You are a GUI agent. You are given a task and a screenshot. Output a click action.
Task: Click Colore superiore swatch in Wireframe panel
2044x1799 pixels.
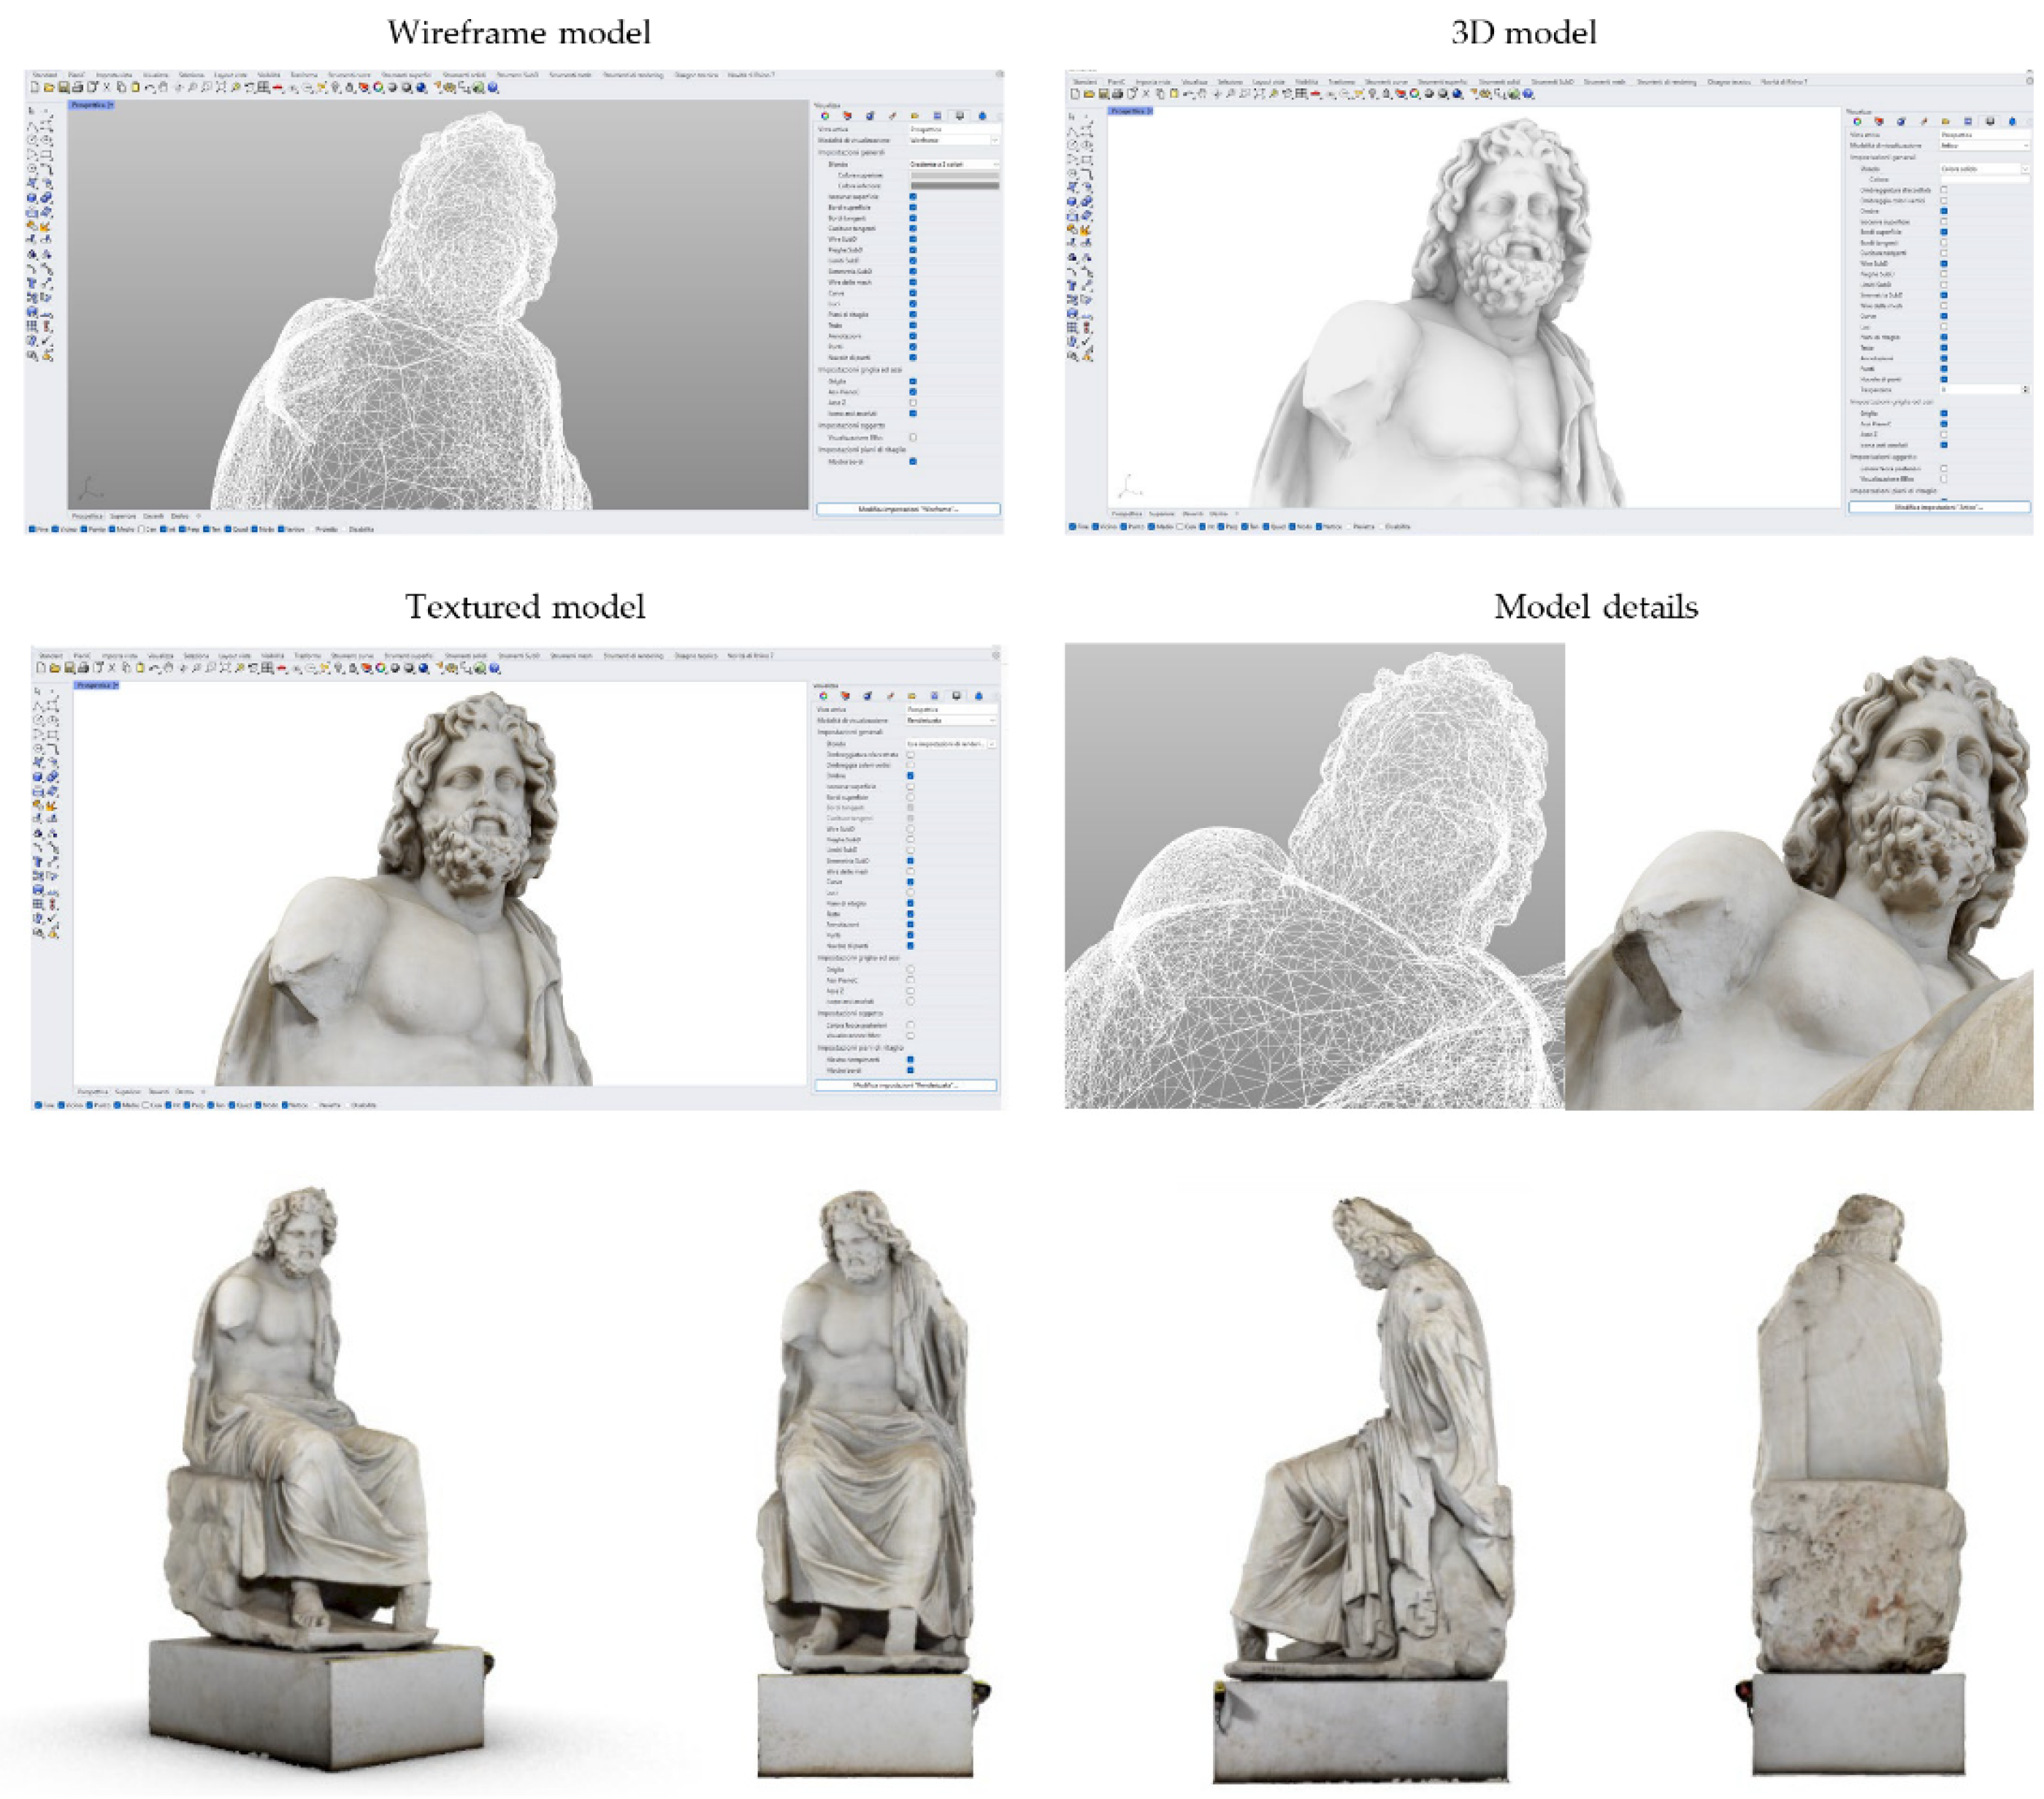pyautogui.click(x=954, y=175)
